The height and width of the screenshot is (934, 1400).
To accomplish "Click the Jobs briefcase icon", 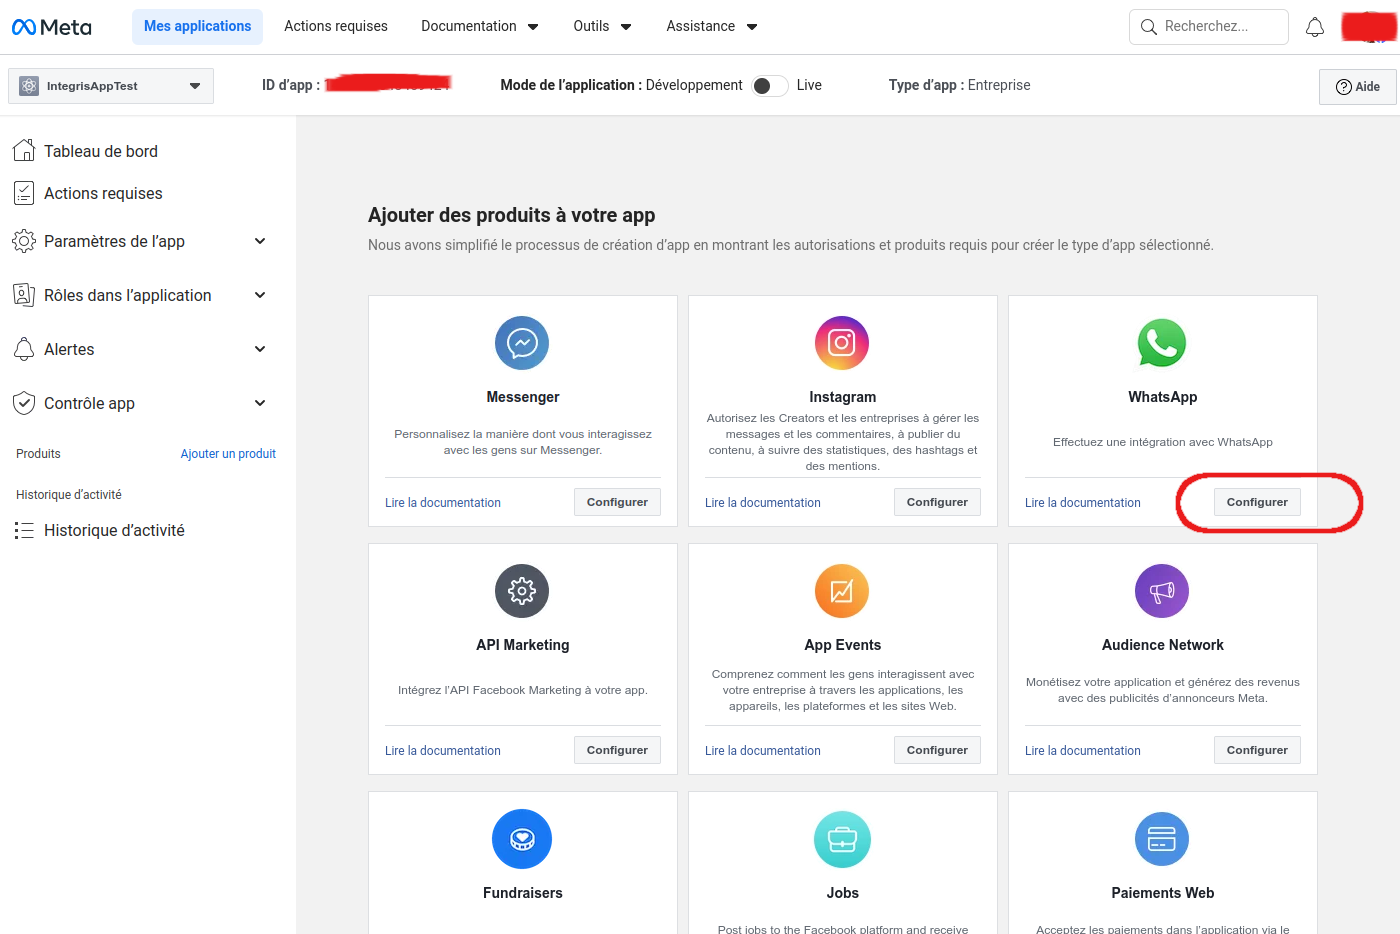I will tap(842, 839).
